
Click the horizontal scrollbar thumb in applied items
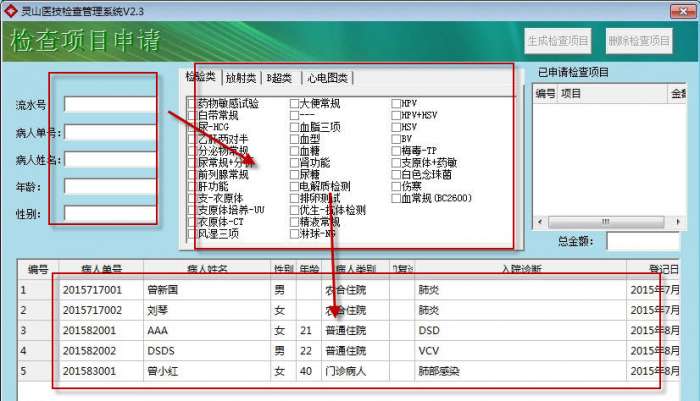(x=606, y=221)
